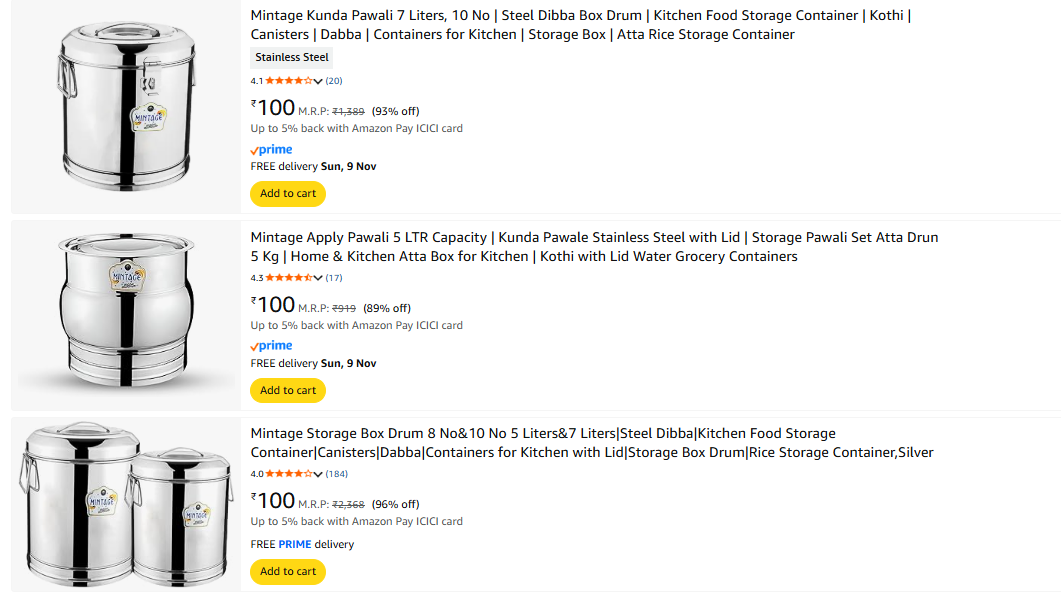Add the Kunda Pawali 7 Liters to cart
Viewport: 1061px width, 598px height.
(x=288, y=194)
